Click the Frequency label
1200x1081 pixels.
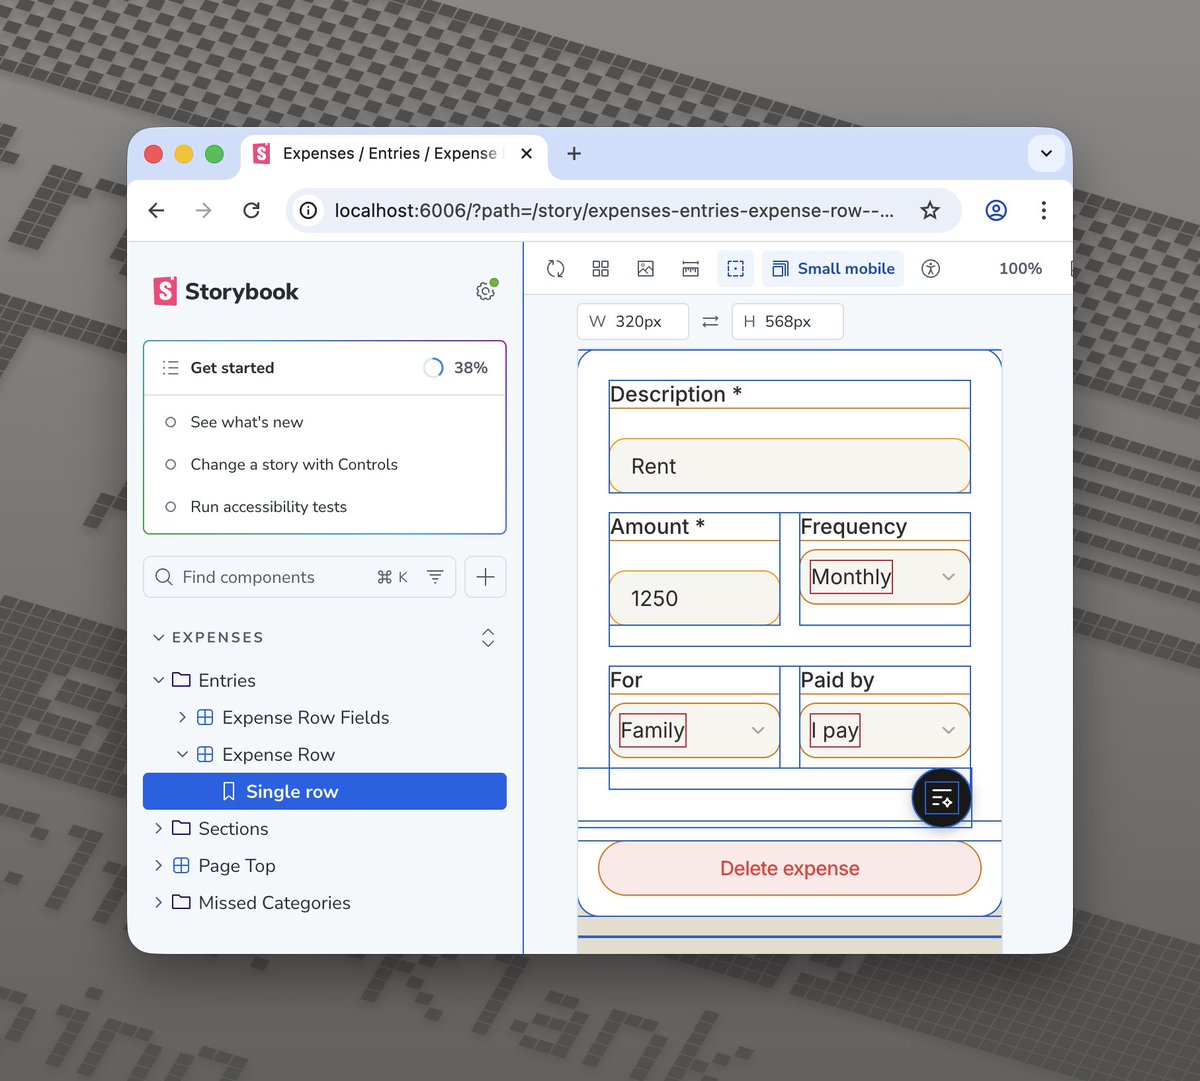(854, 526)
